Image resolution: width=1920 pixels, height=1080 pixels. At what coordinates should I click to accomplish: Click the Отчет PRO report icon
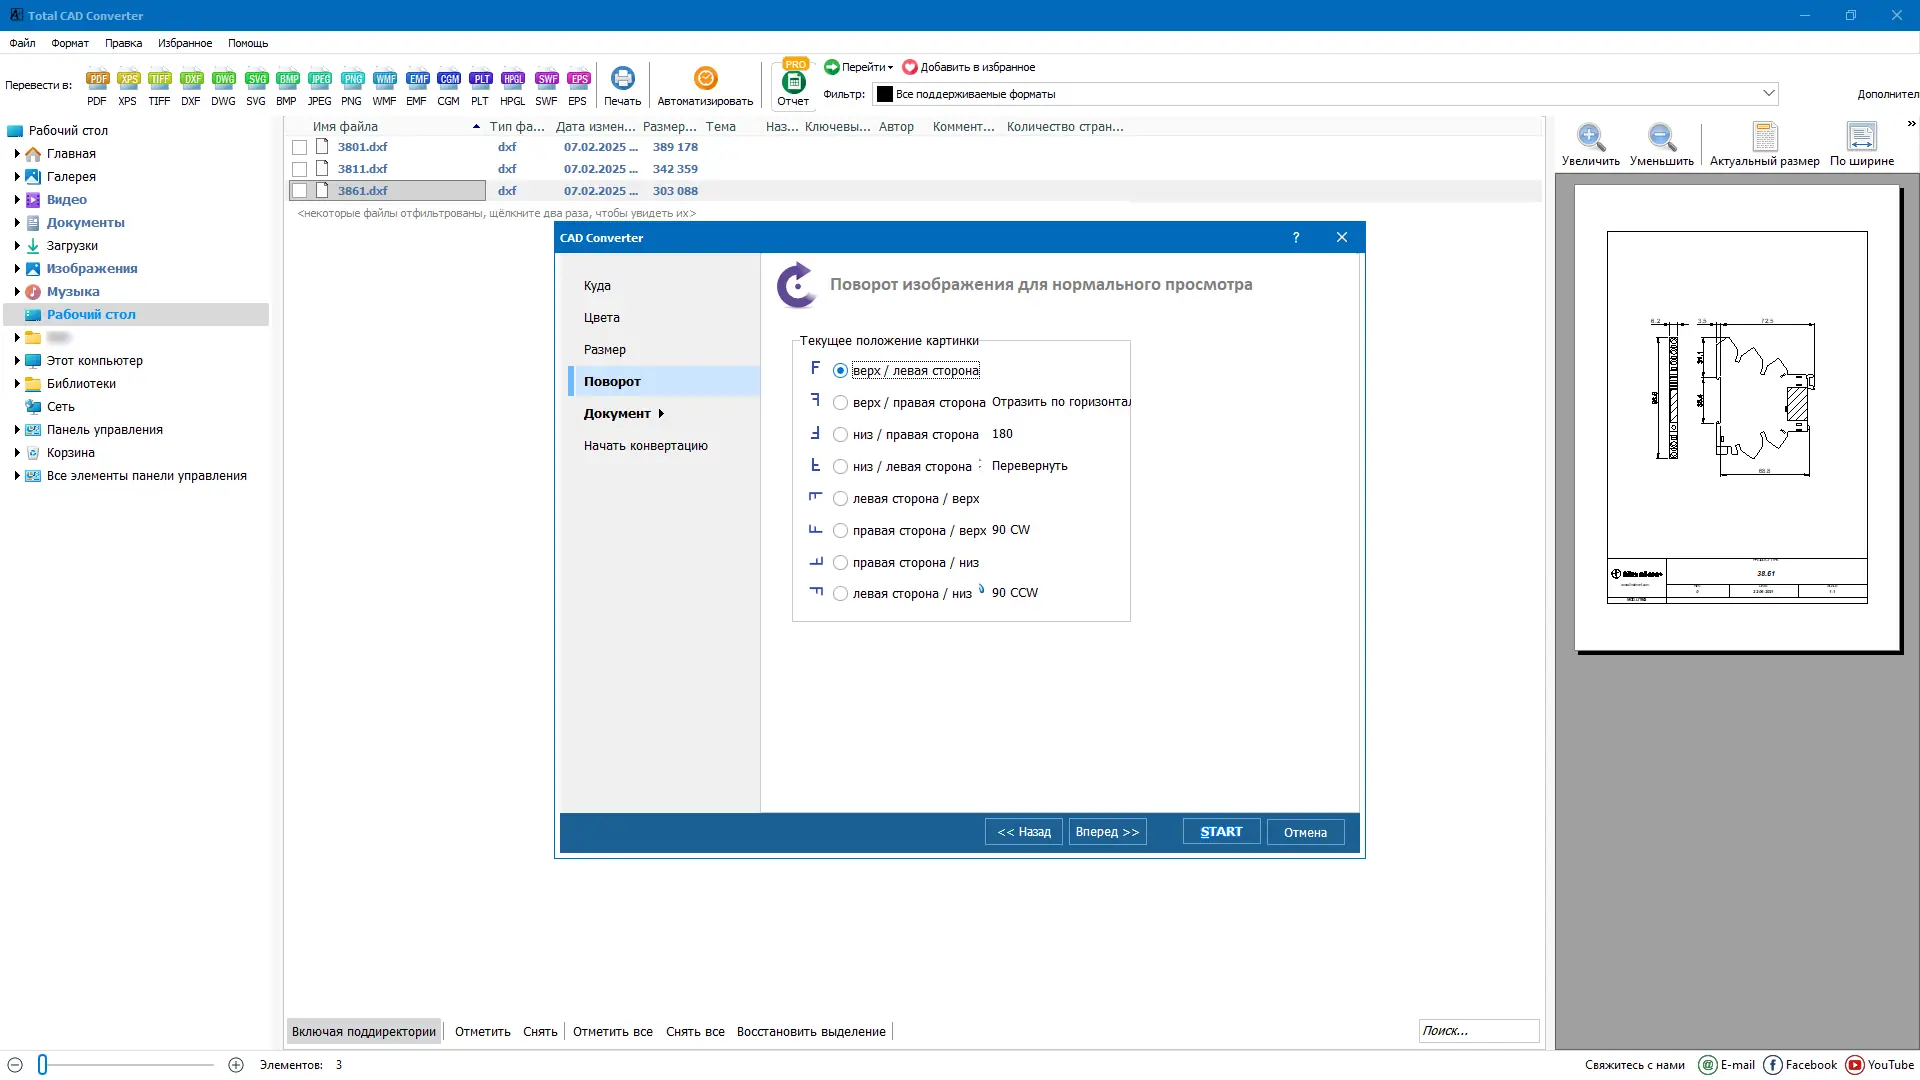coord(793,82)
